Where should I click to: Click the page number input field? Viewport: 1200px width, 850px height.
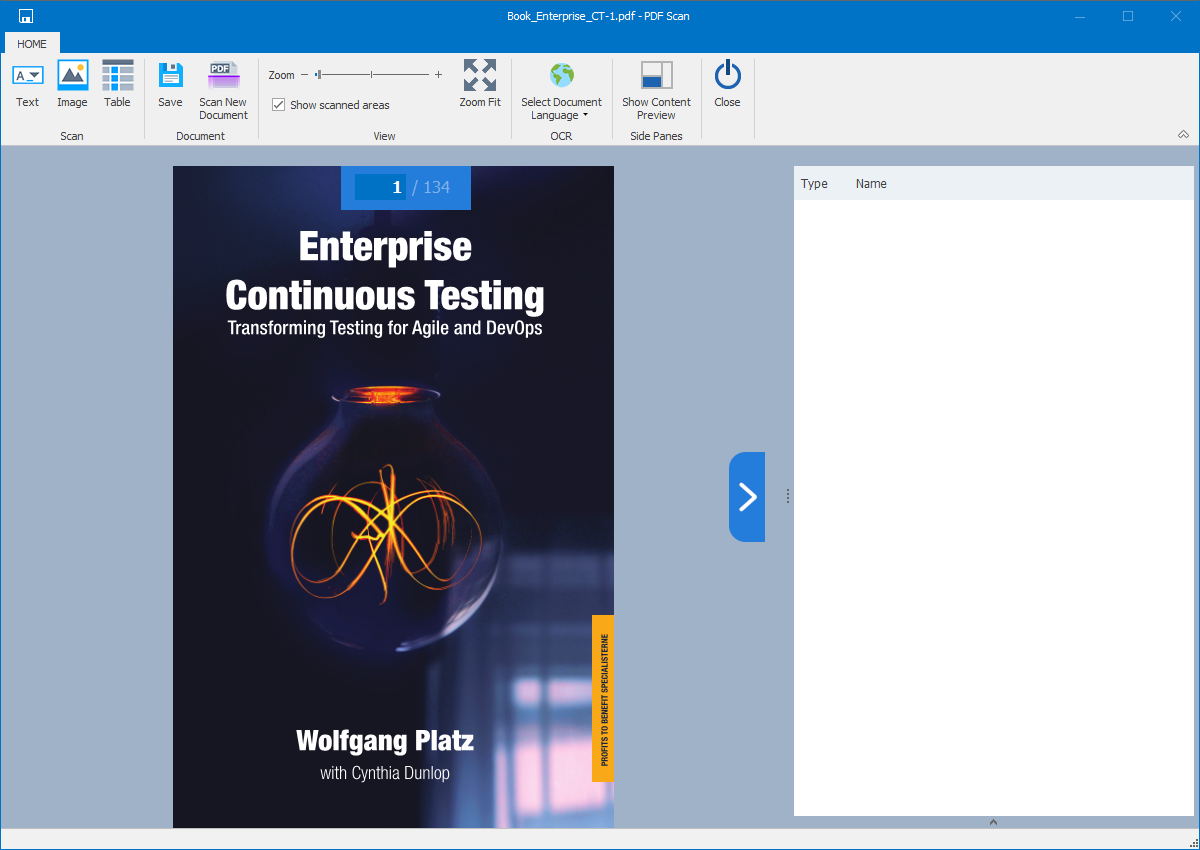coord(381,187)
